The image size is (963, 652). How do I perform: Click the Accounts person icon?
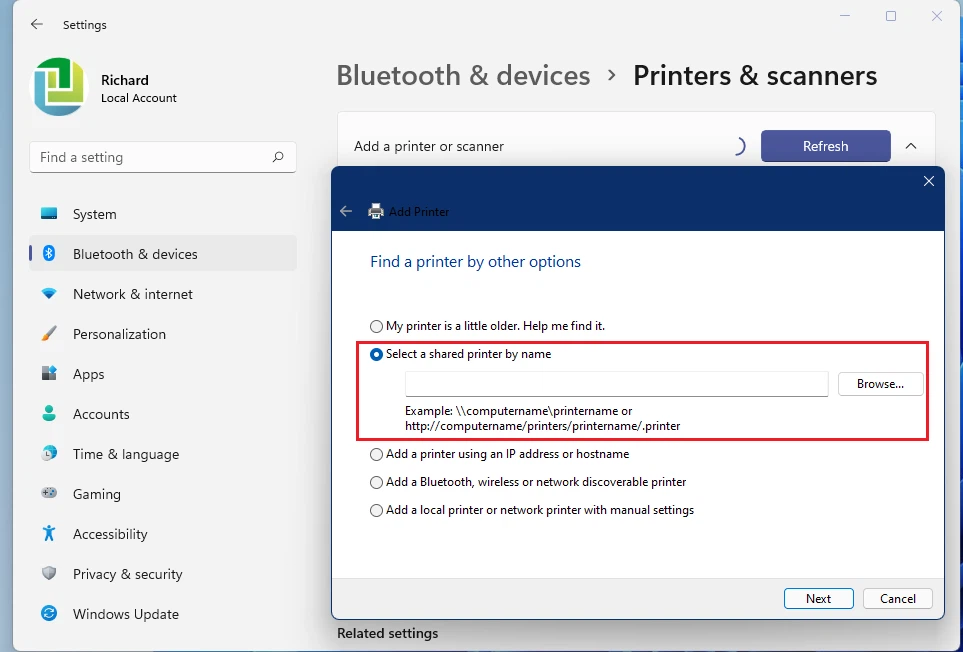(49, 414)
